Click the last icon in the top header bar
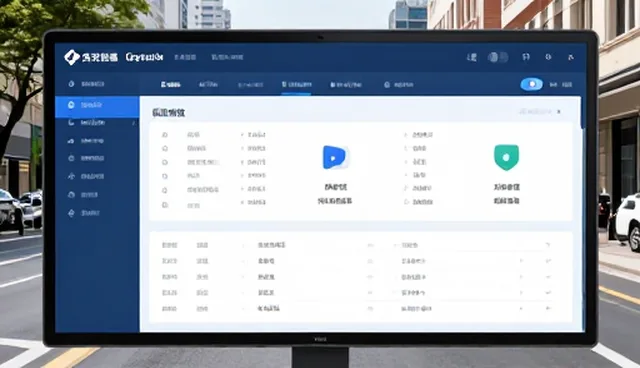The width and height of the screenshot is (640, 368). pos(571,57)
